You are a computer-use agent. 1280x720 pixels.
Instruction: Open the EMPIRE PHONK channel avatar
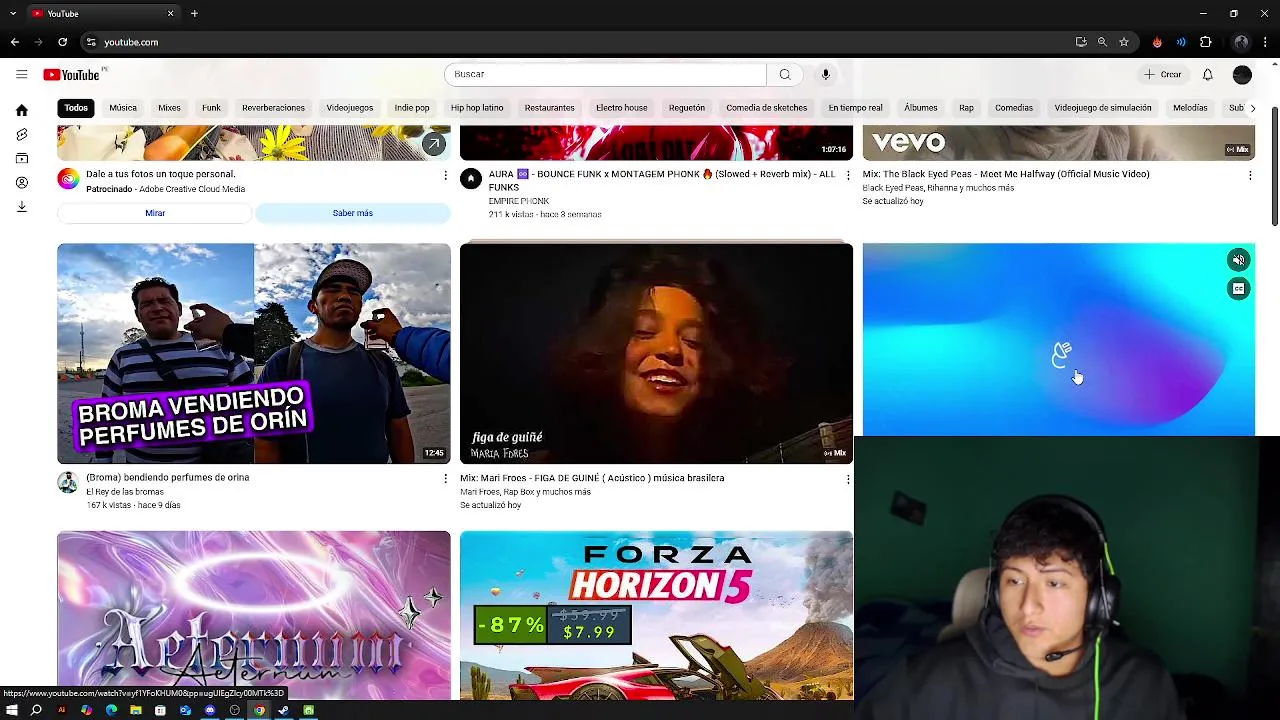(470, 179)
